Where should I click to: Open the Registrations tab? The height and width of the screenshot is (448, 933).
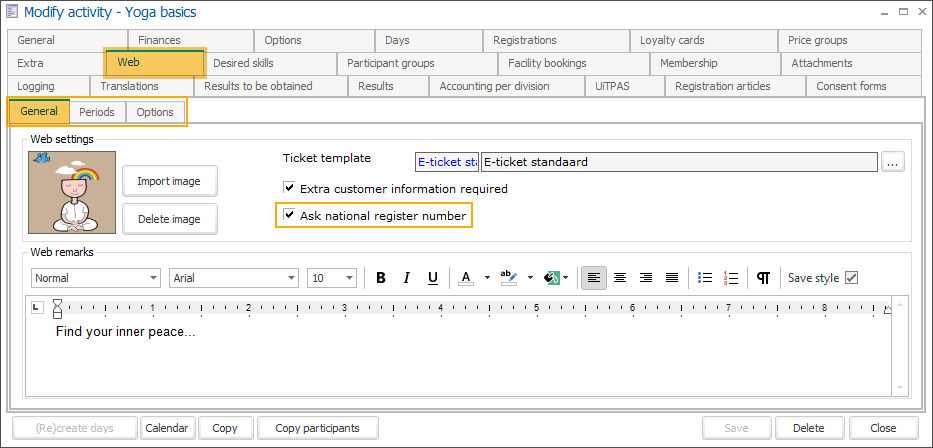tap(524, 40)
